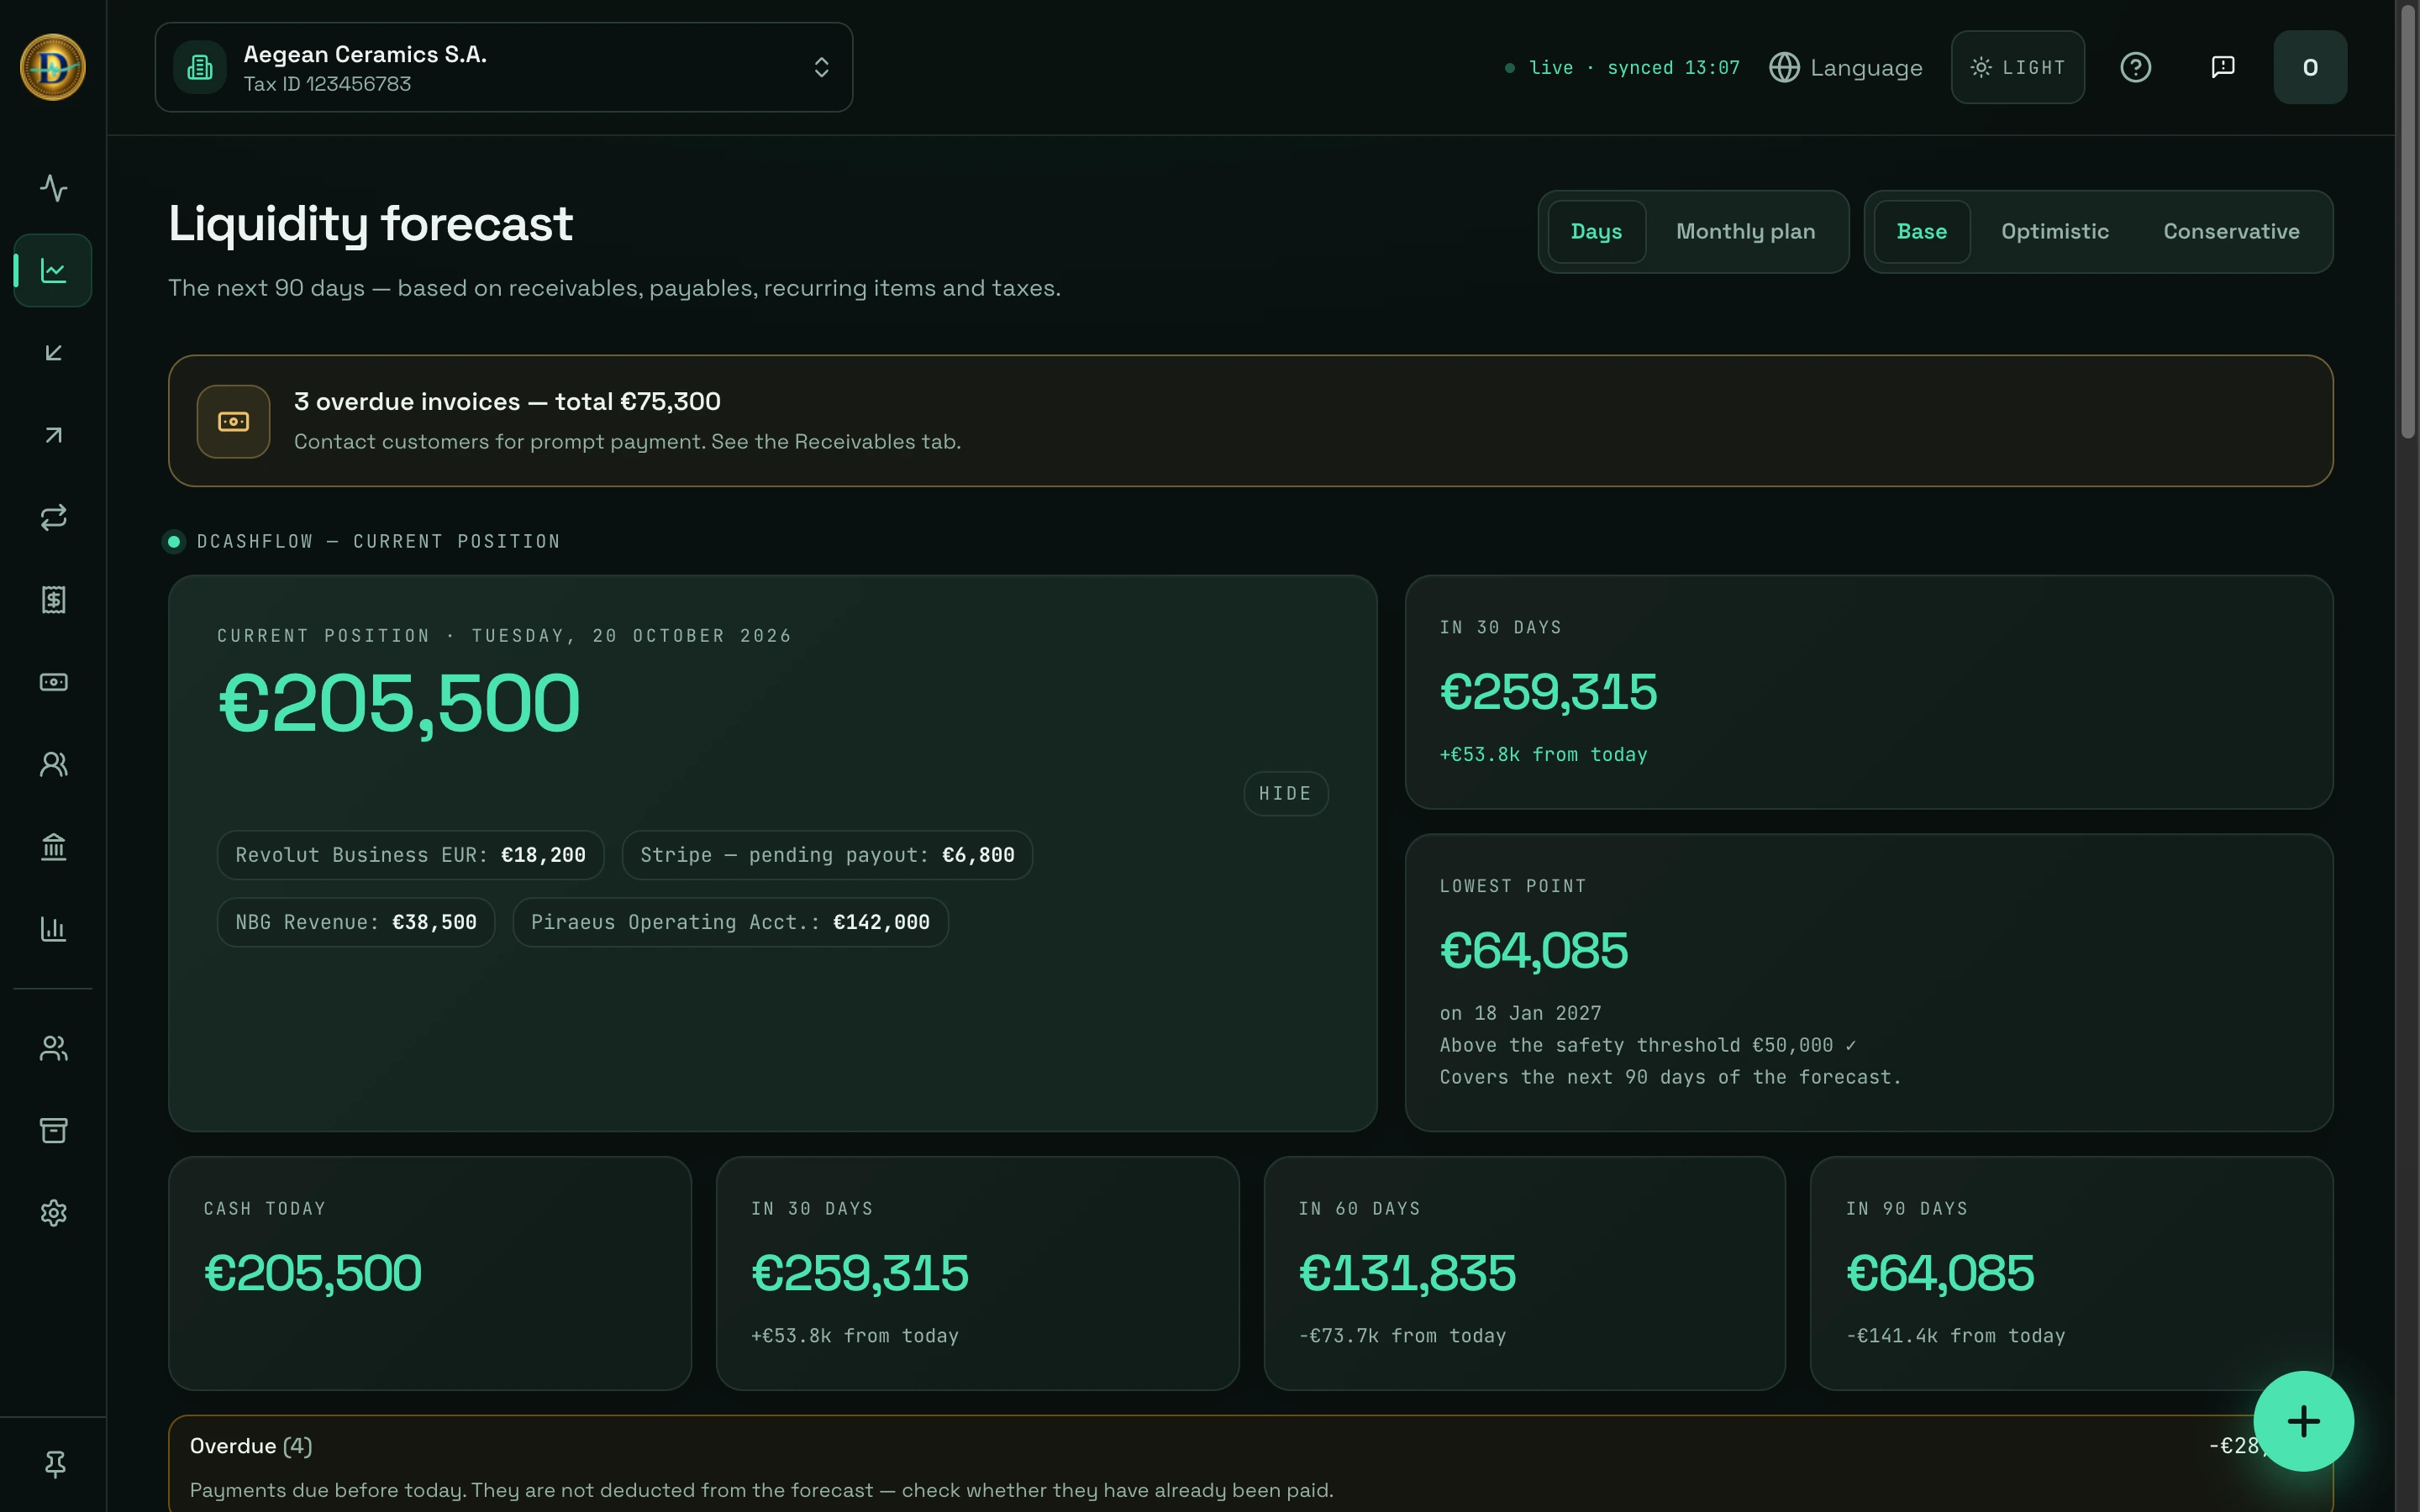Click the overdue invoices alert banner

coord(1251,421)
